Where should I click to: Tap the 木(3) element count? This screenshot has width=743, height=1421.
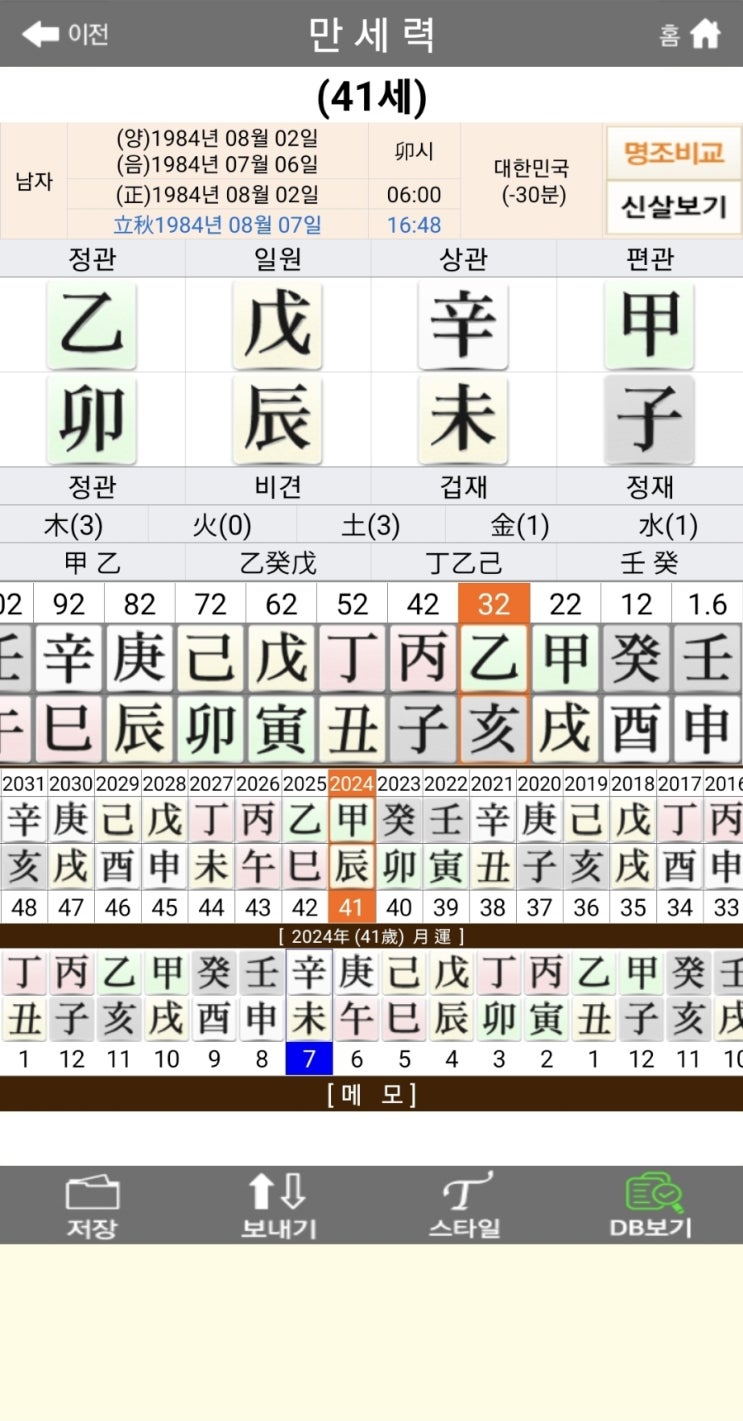tap(75, 525)
